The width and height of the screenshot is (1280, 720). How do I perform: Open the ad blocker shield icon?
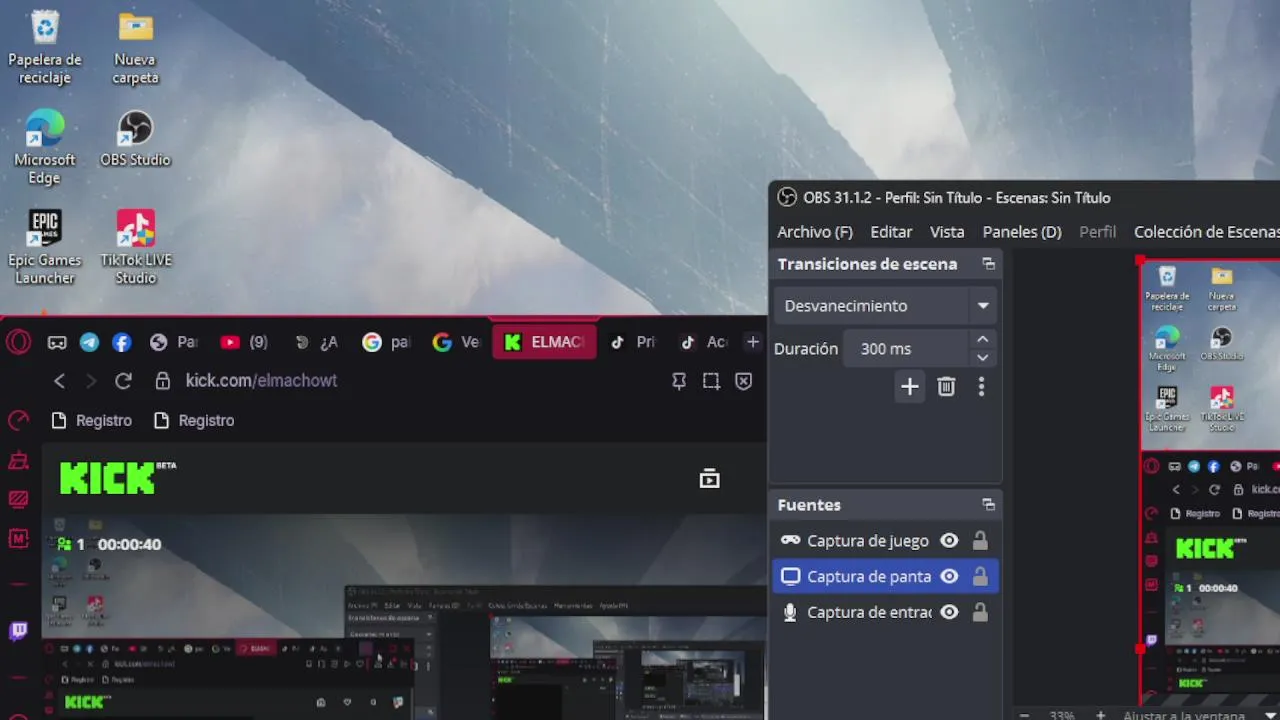[x=743, y=381]
